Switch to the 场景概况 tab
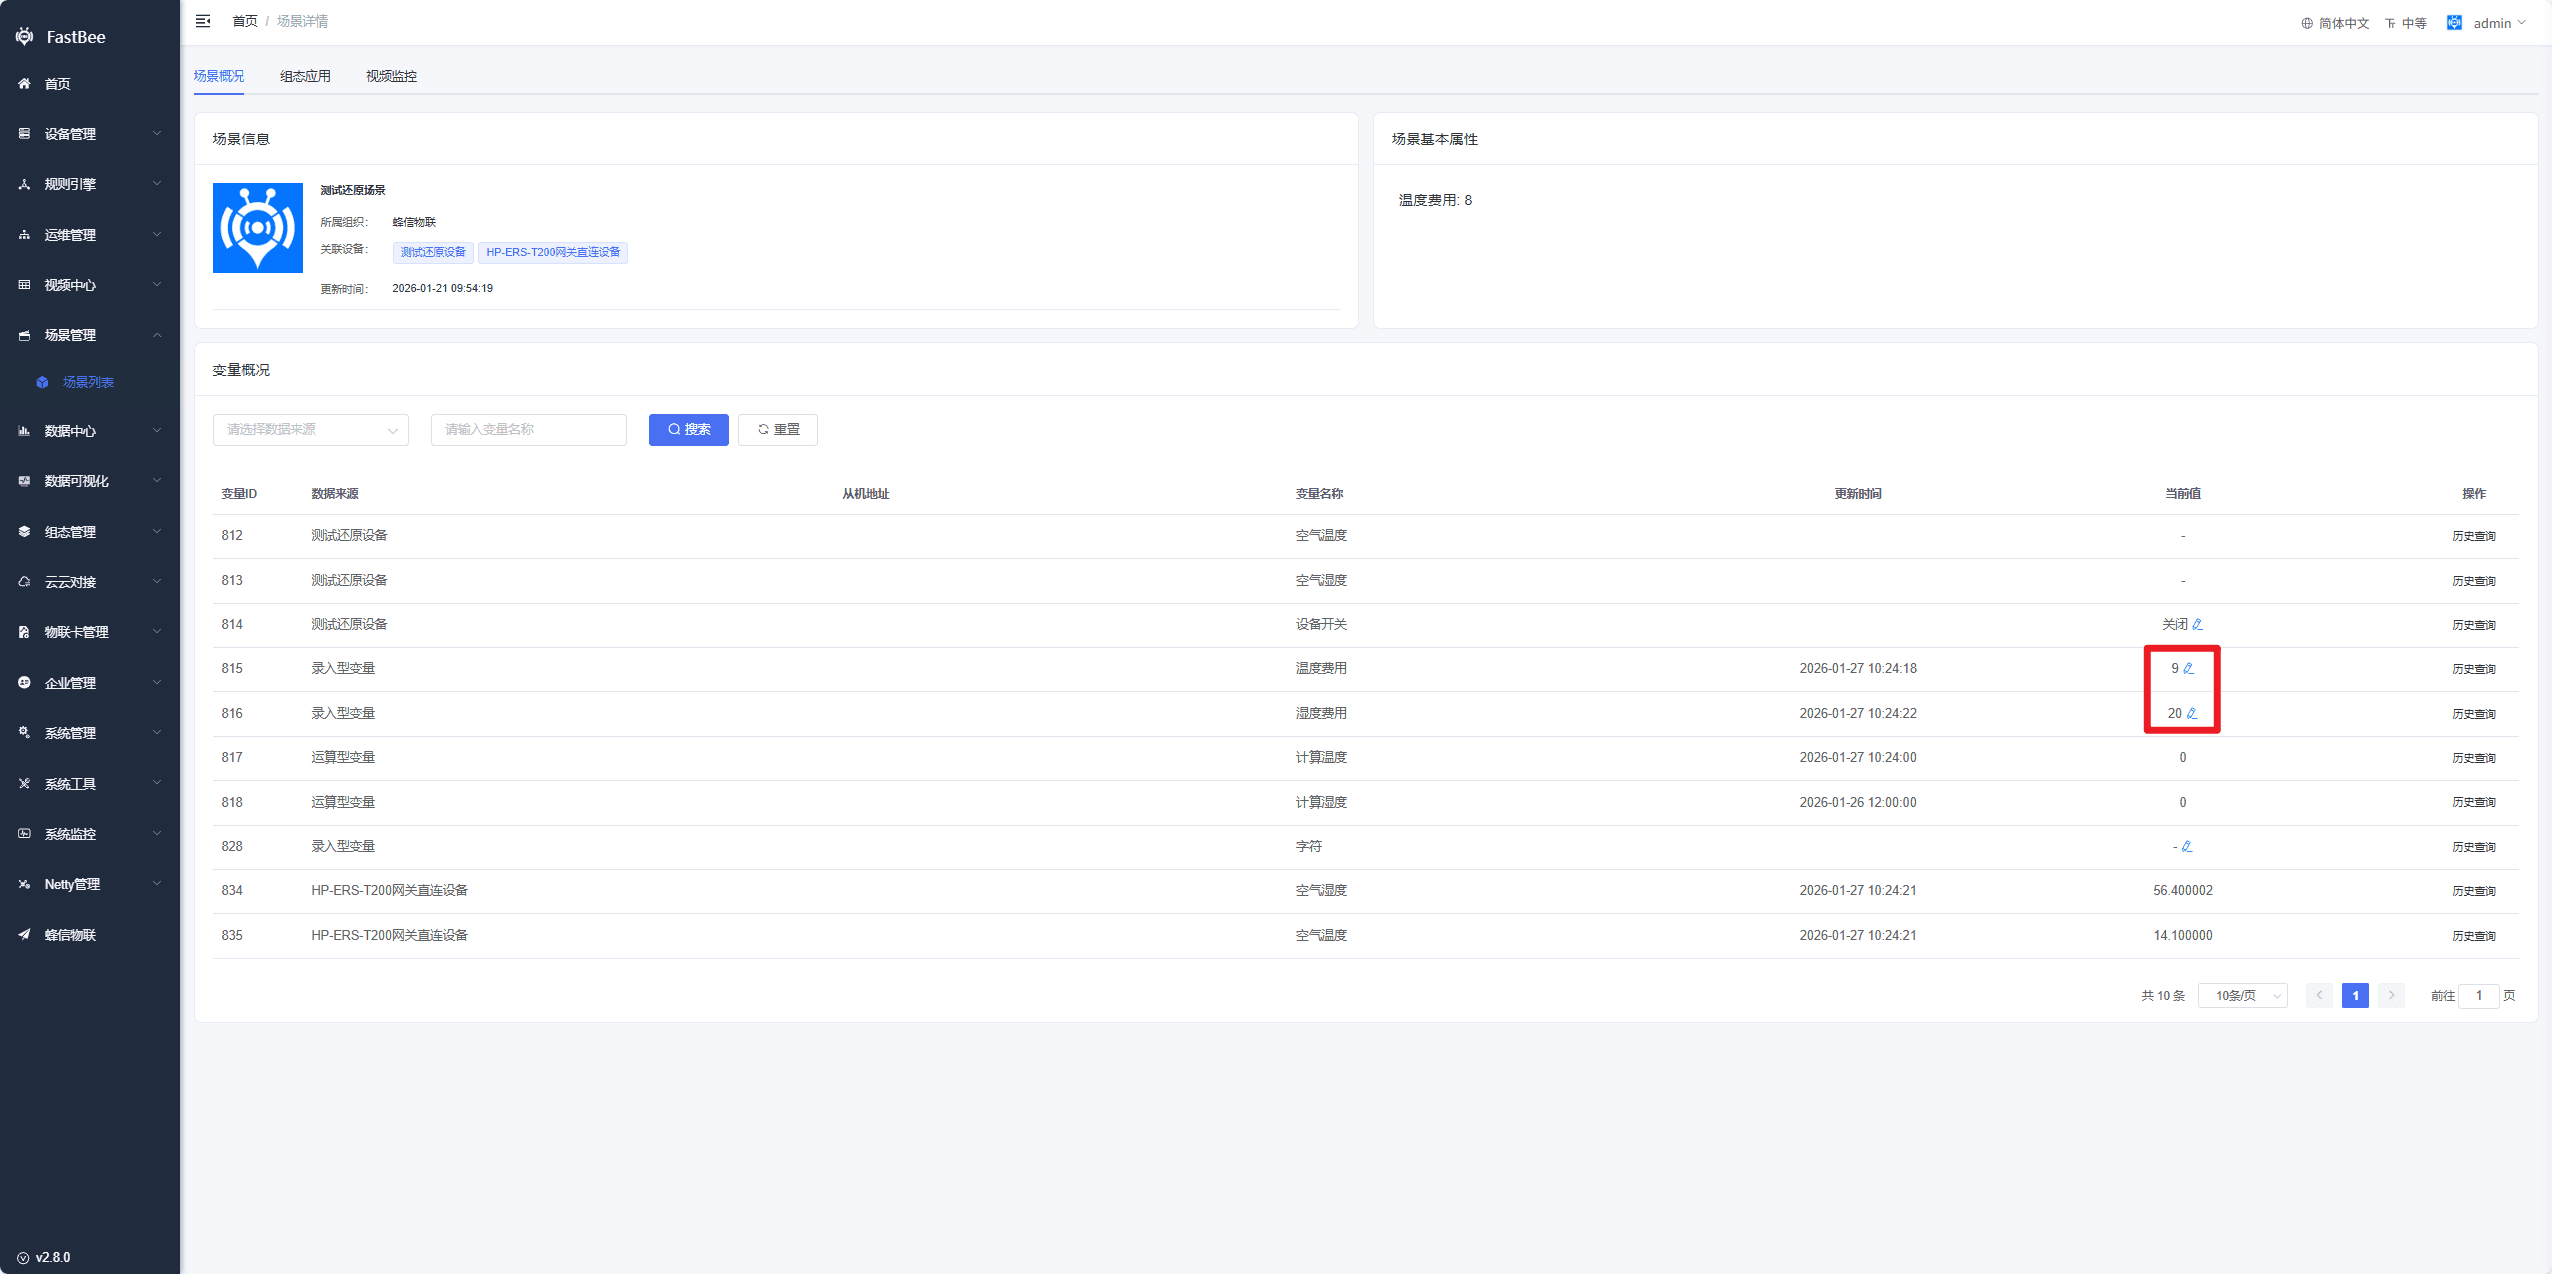The width and height of the screenshot is (2552, 1274). click(219, 76)
